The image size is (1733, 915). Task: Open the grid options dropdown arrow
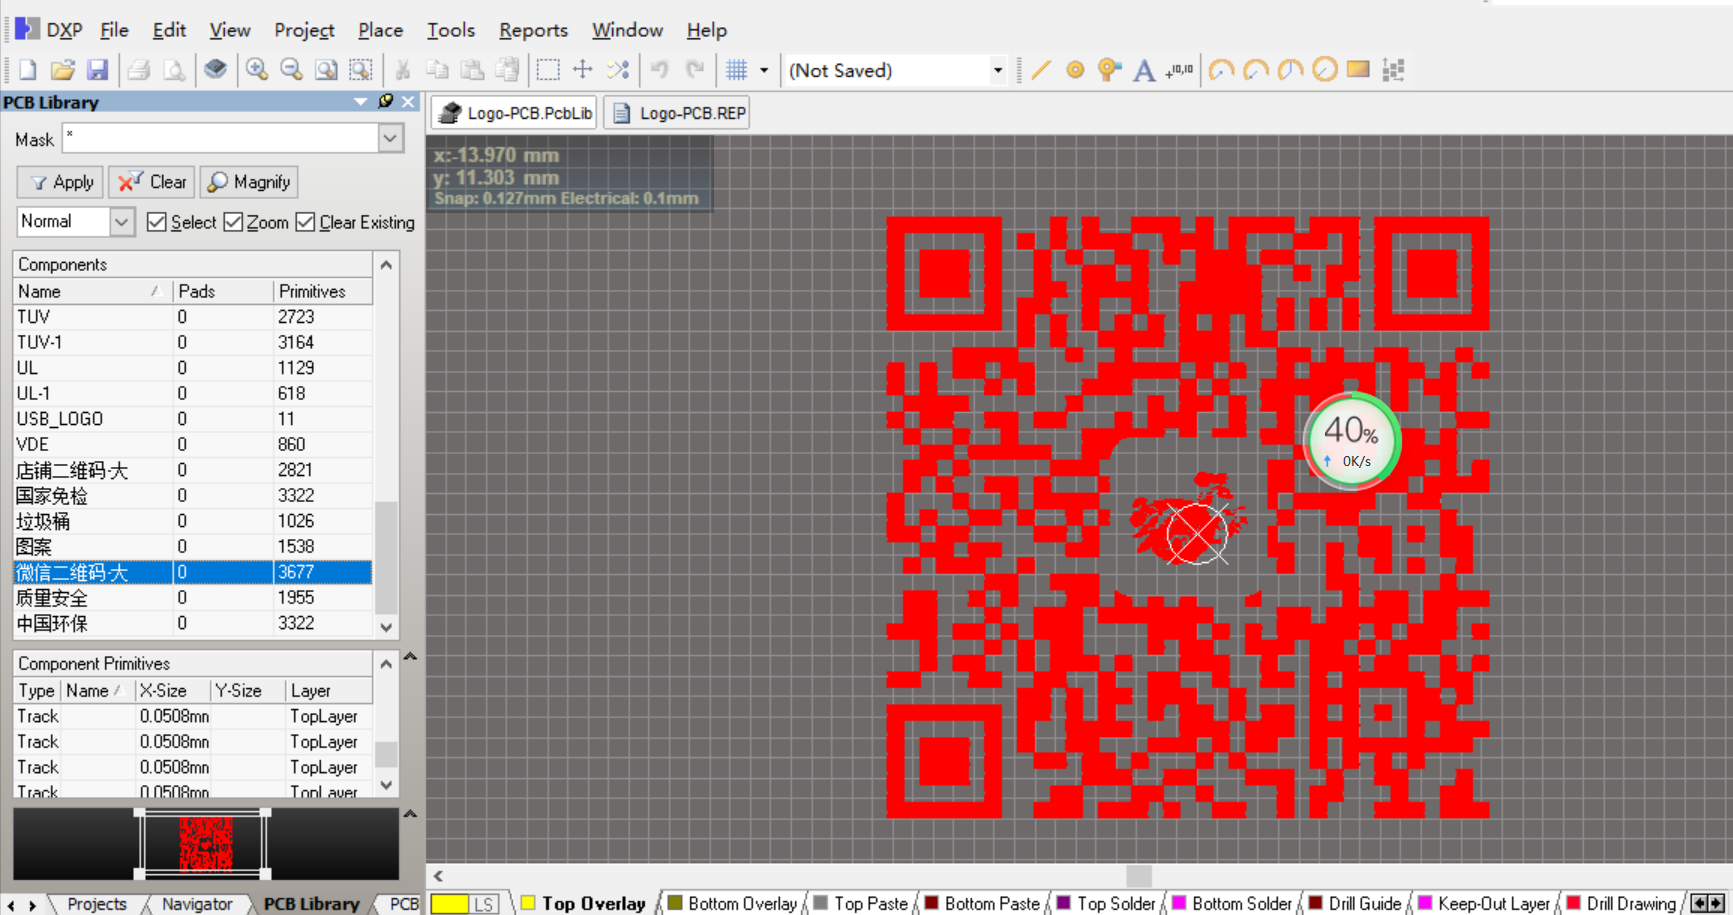764,70
